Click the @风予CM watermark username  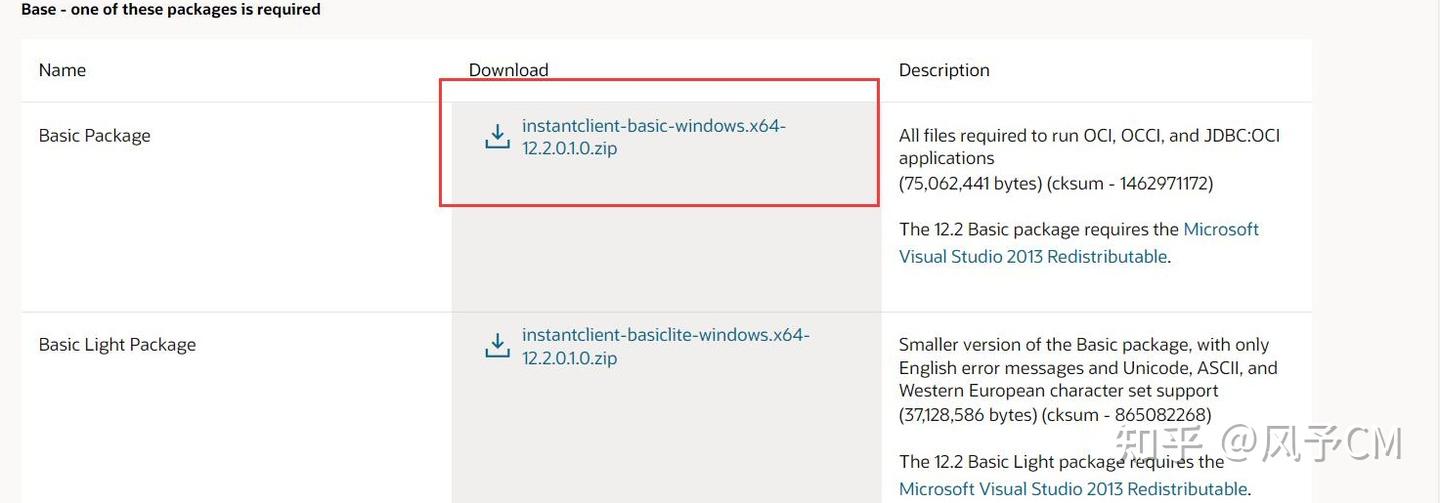[1312, 443]
